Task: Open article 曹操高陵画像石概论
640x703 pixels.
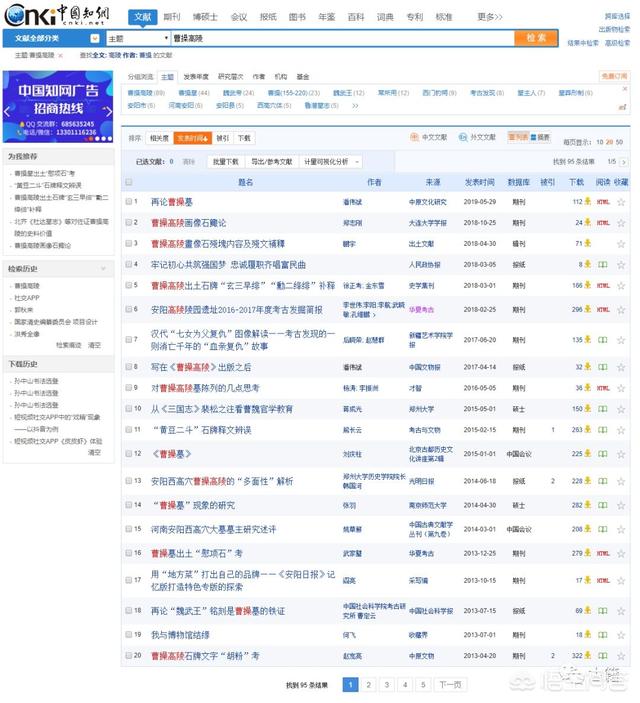Action: coord(188,222)
